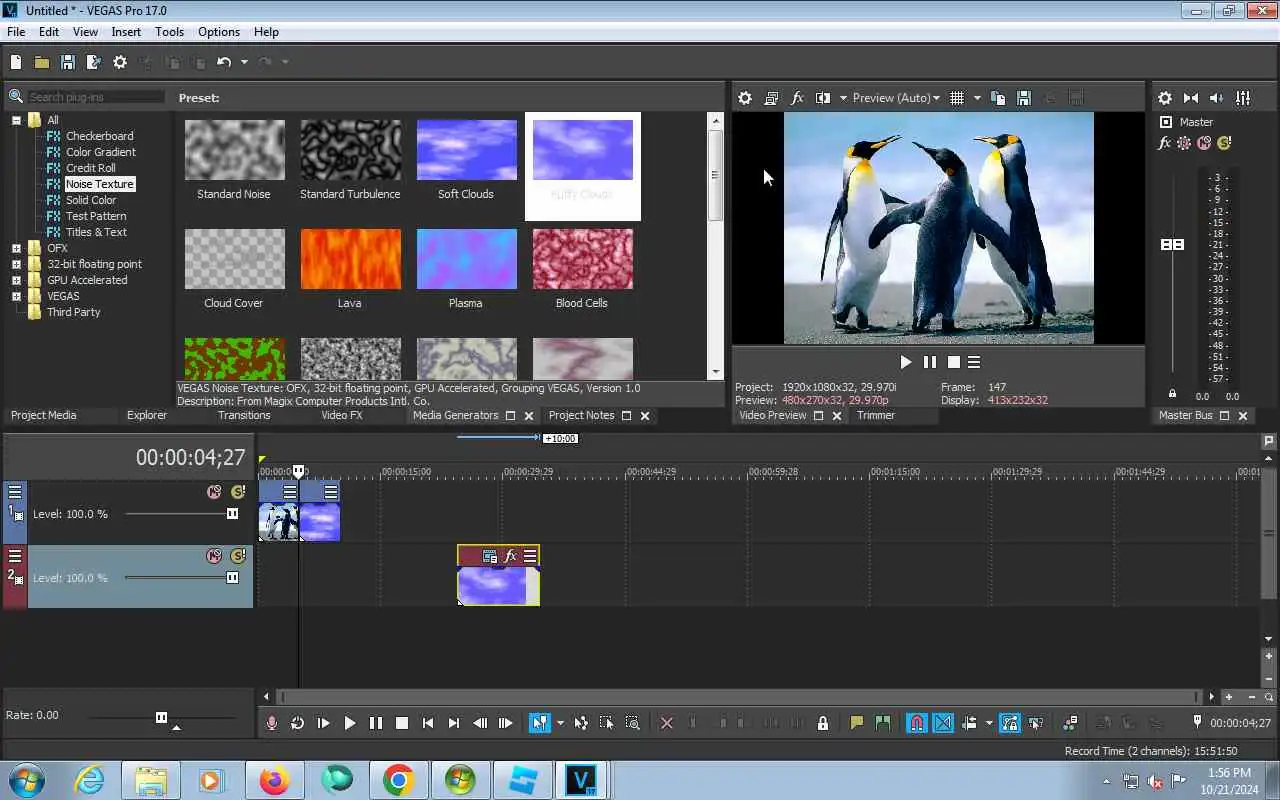Click the Undo arrow button
The width and height of the screenshot is (1280, 800).
(224, 62)
